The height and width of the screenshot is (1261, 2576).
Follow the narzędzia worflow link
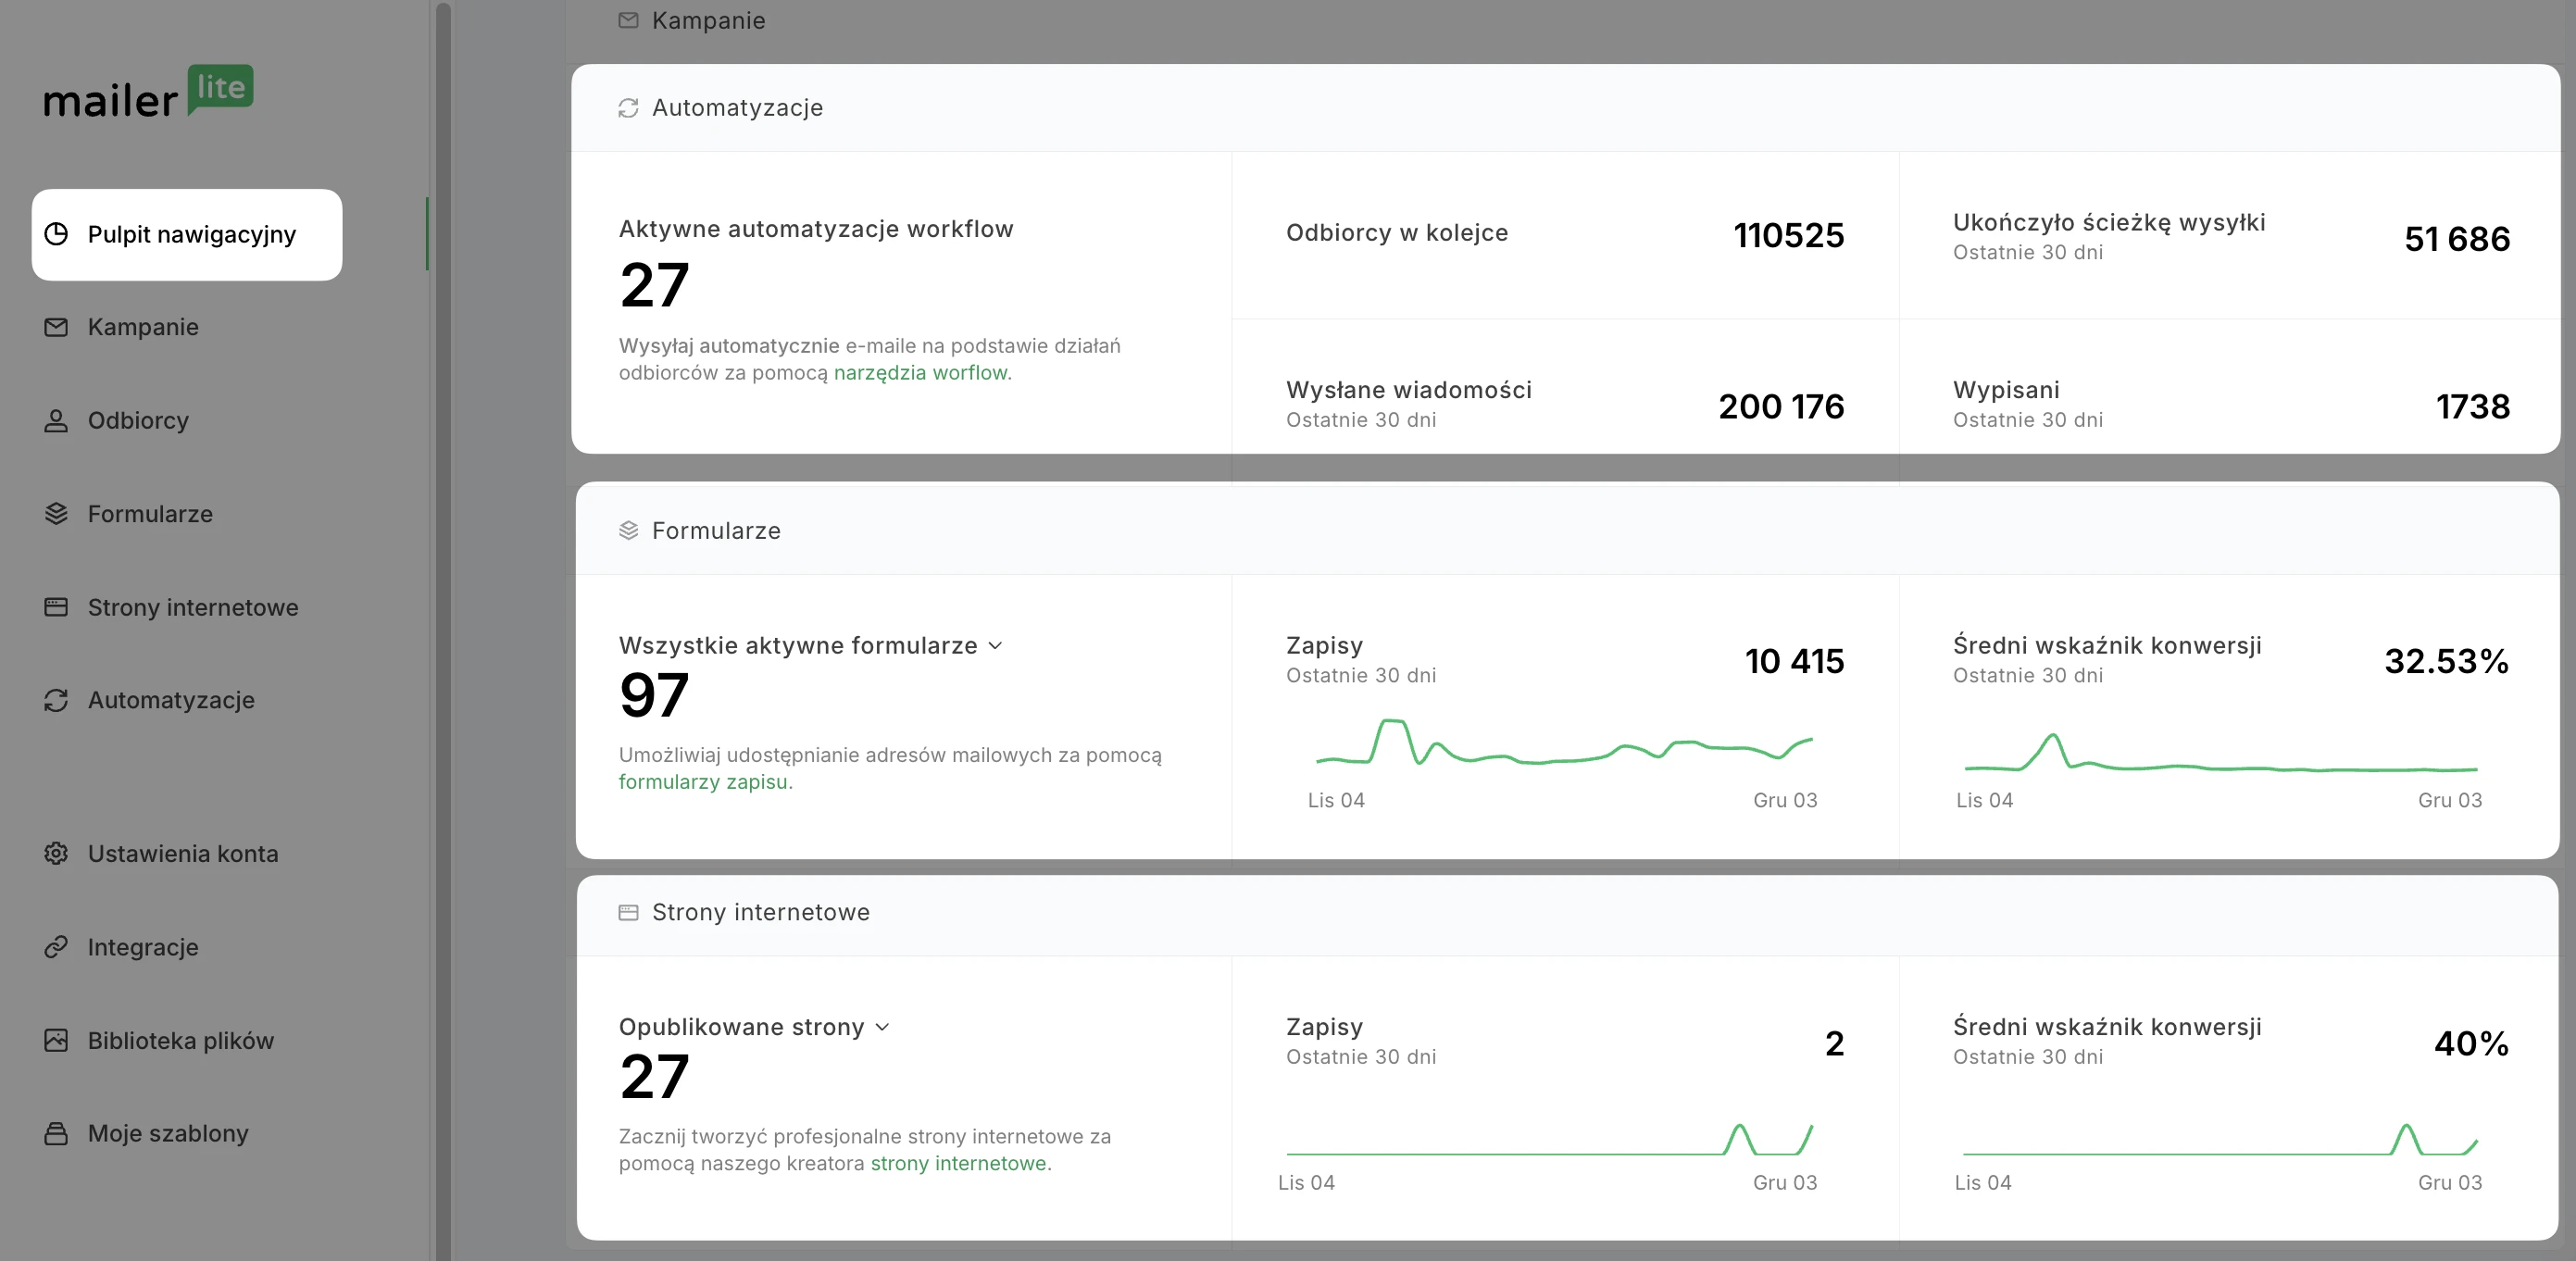(x=920, y=373)
